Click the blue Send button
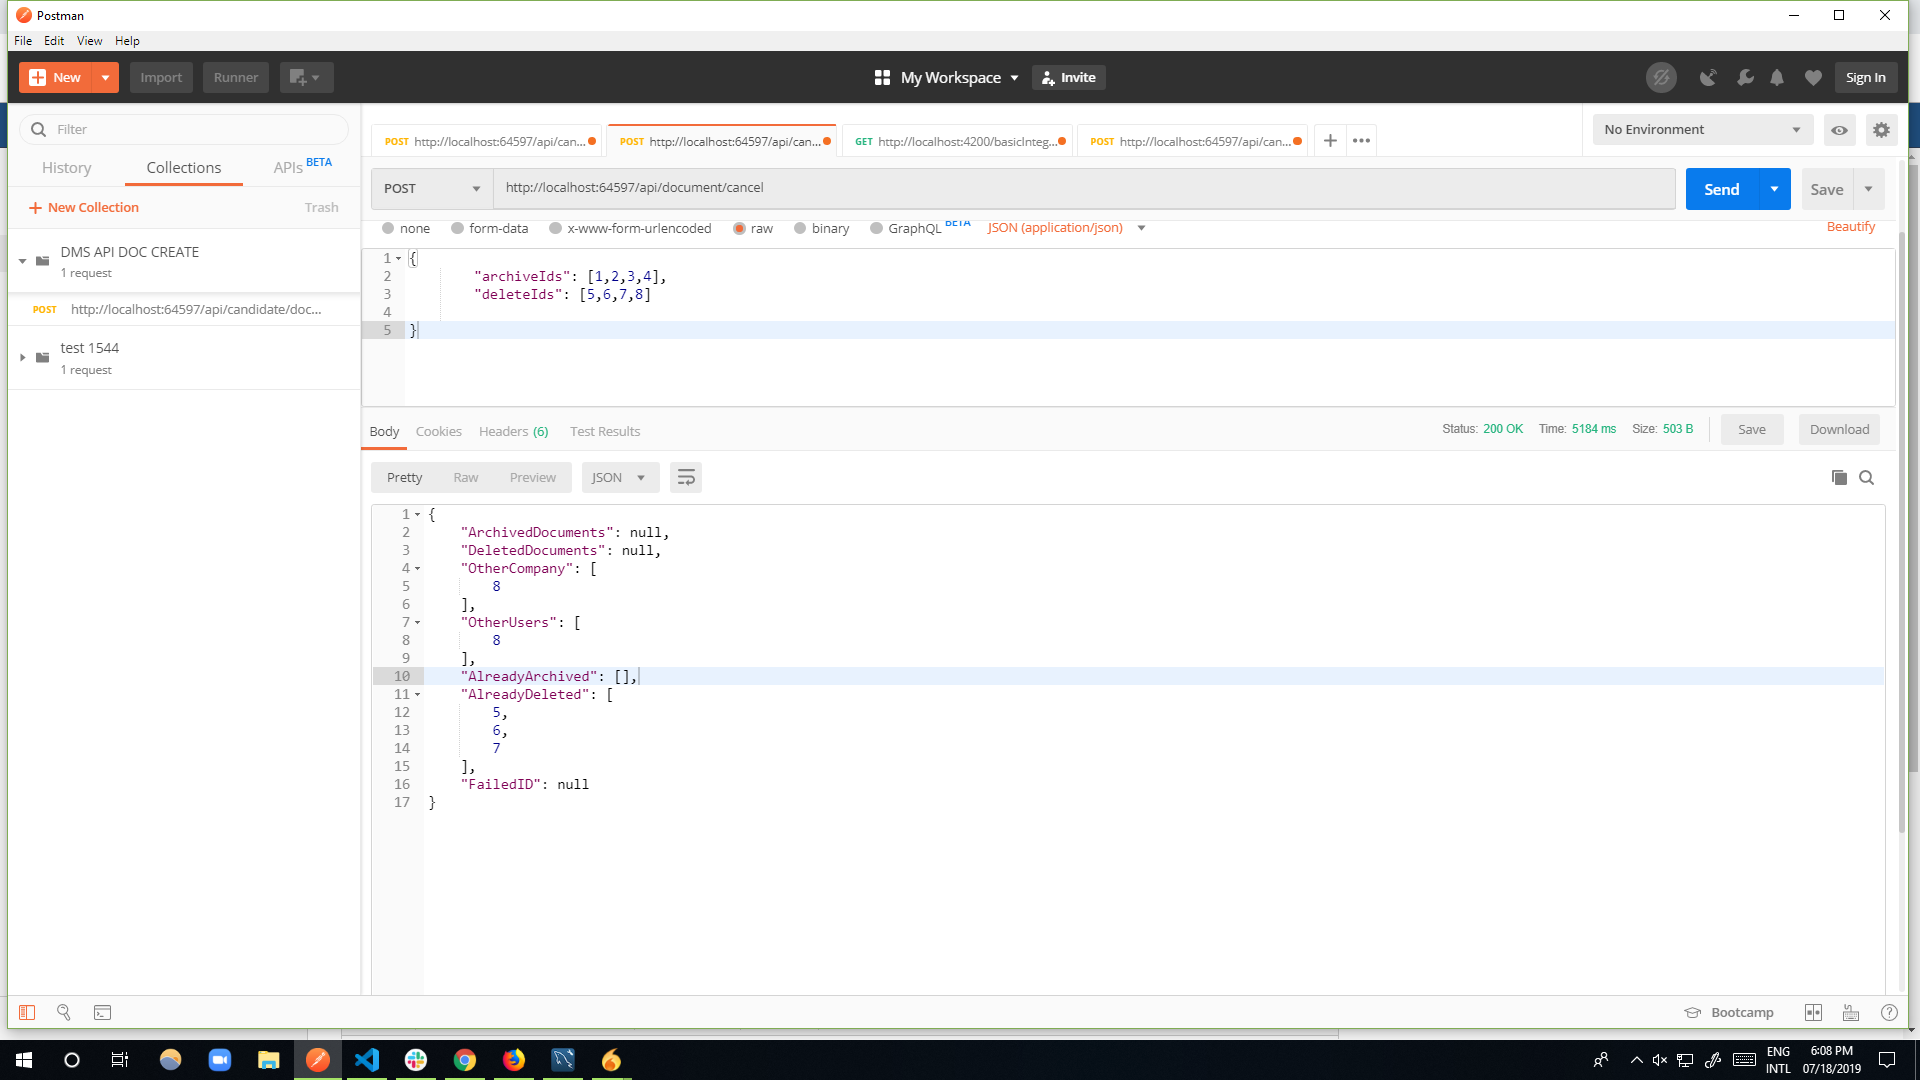Image resolution: width=1920 pixels, height=1080 pixels. coord(1721,189)
